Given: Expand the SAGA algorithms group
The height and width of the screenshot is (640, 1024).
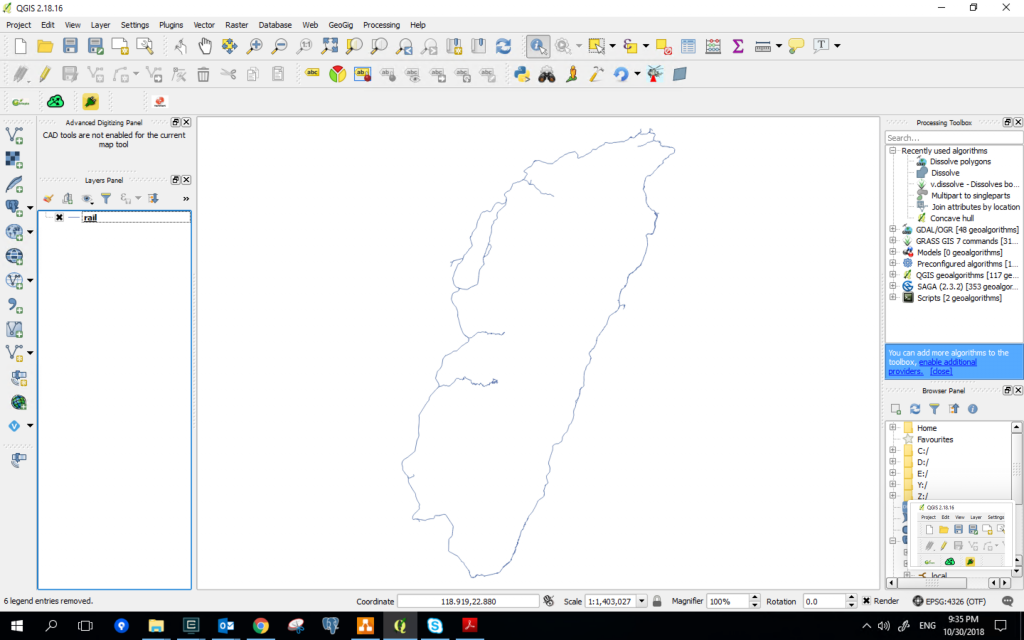Looking at the screenshot, I should pyautogui.click(x=893, y=286).
